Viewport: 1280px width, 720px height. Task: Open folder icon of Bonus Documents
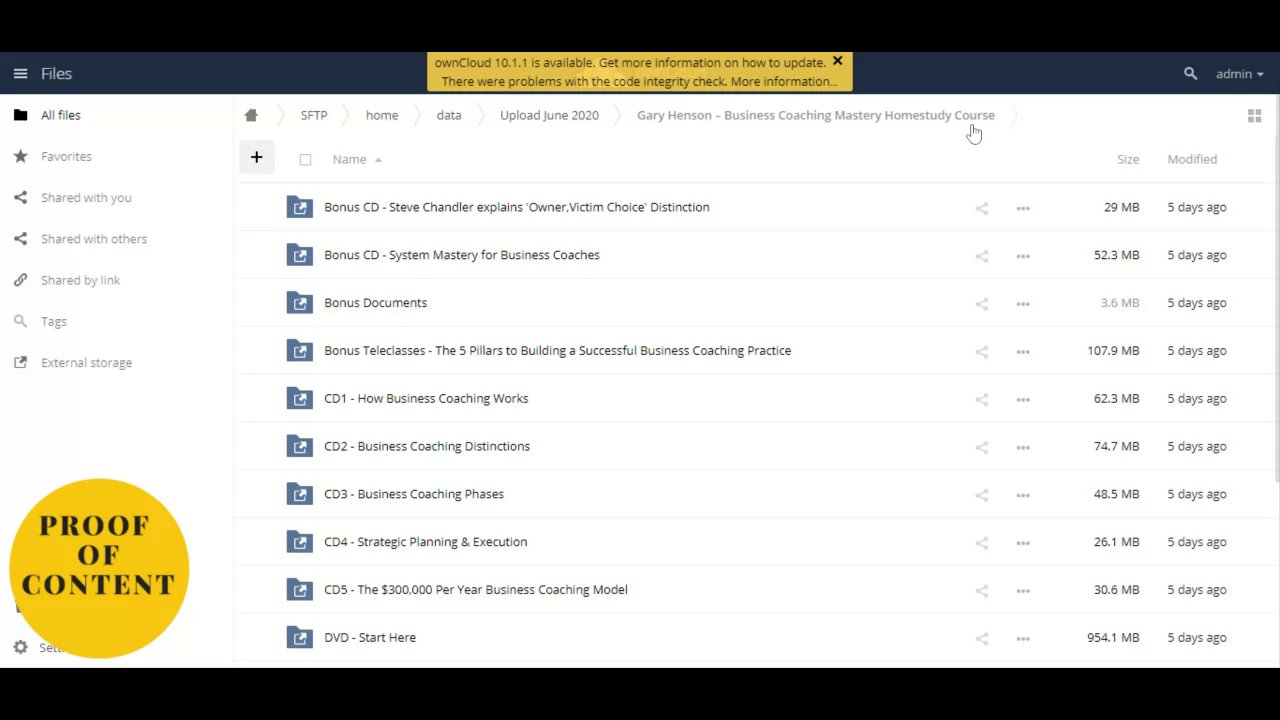click(299, 302)
